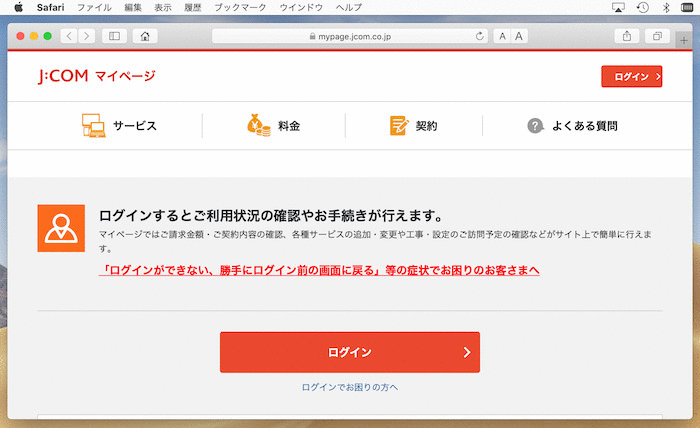Click the battery icon in menu bar
The image size is (700, 428).
(687, 7)
